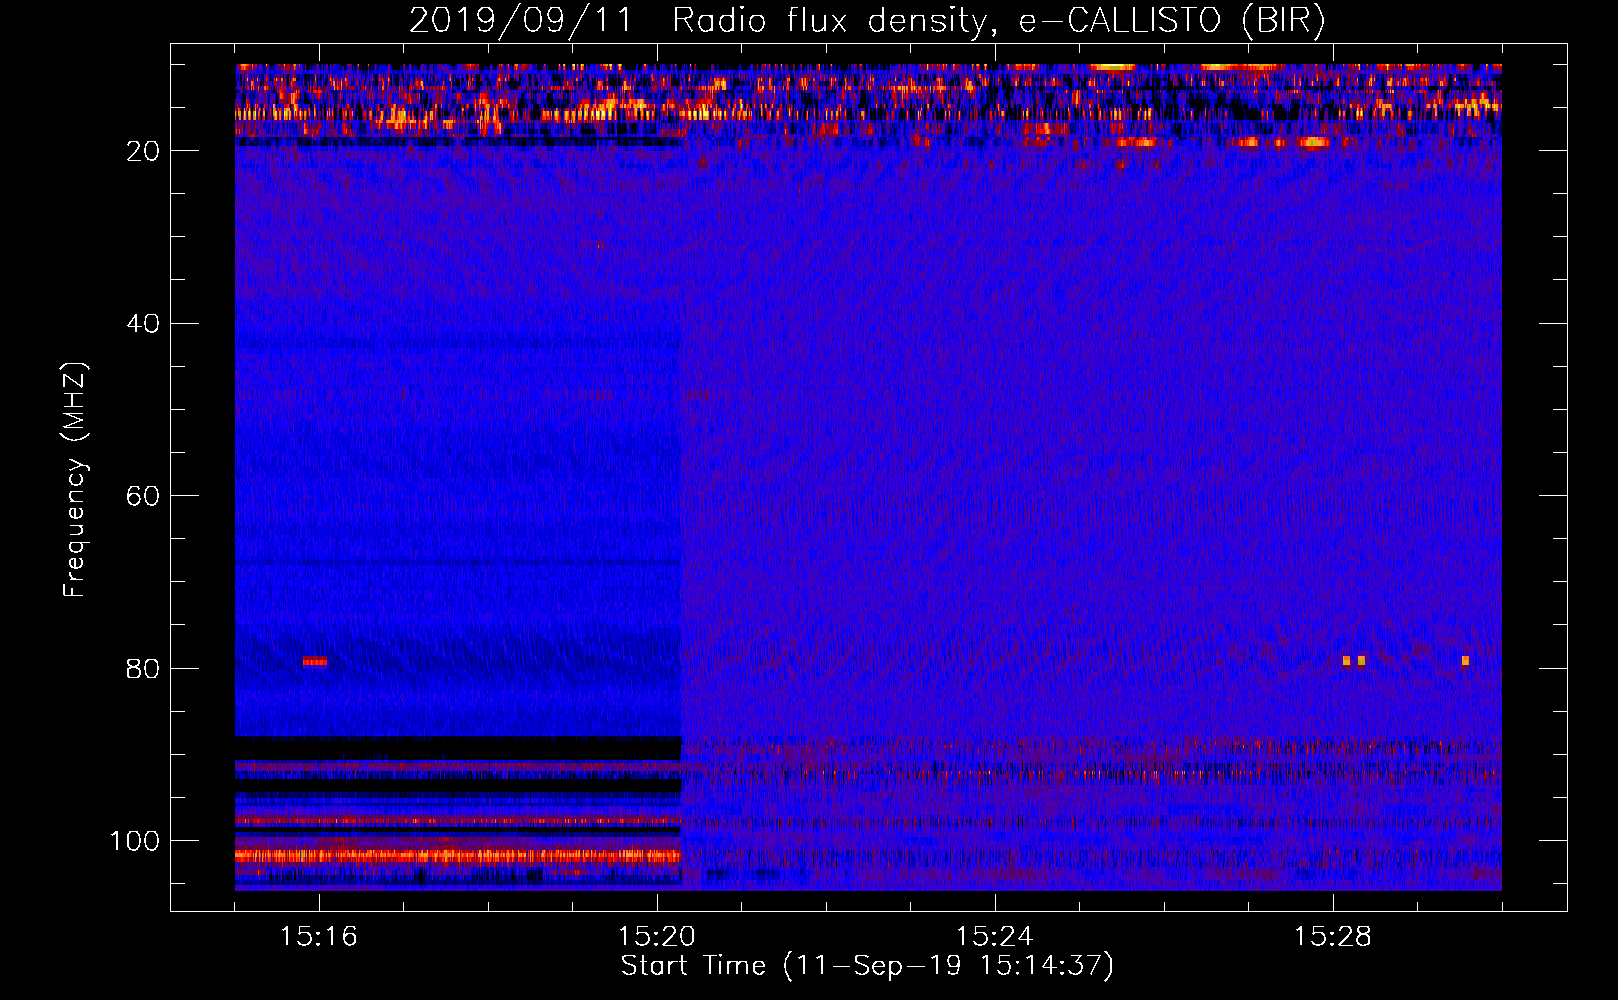Viewport: 1618px width, 1000px height.
Task: Click the y-axis tick label '60'
Action: point(143,496)
